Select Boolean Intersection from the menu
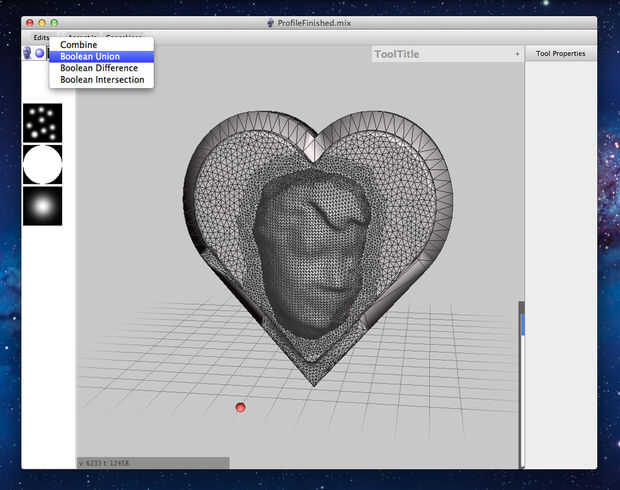This screenshot has height=490, width=620. point(101,80)
